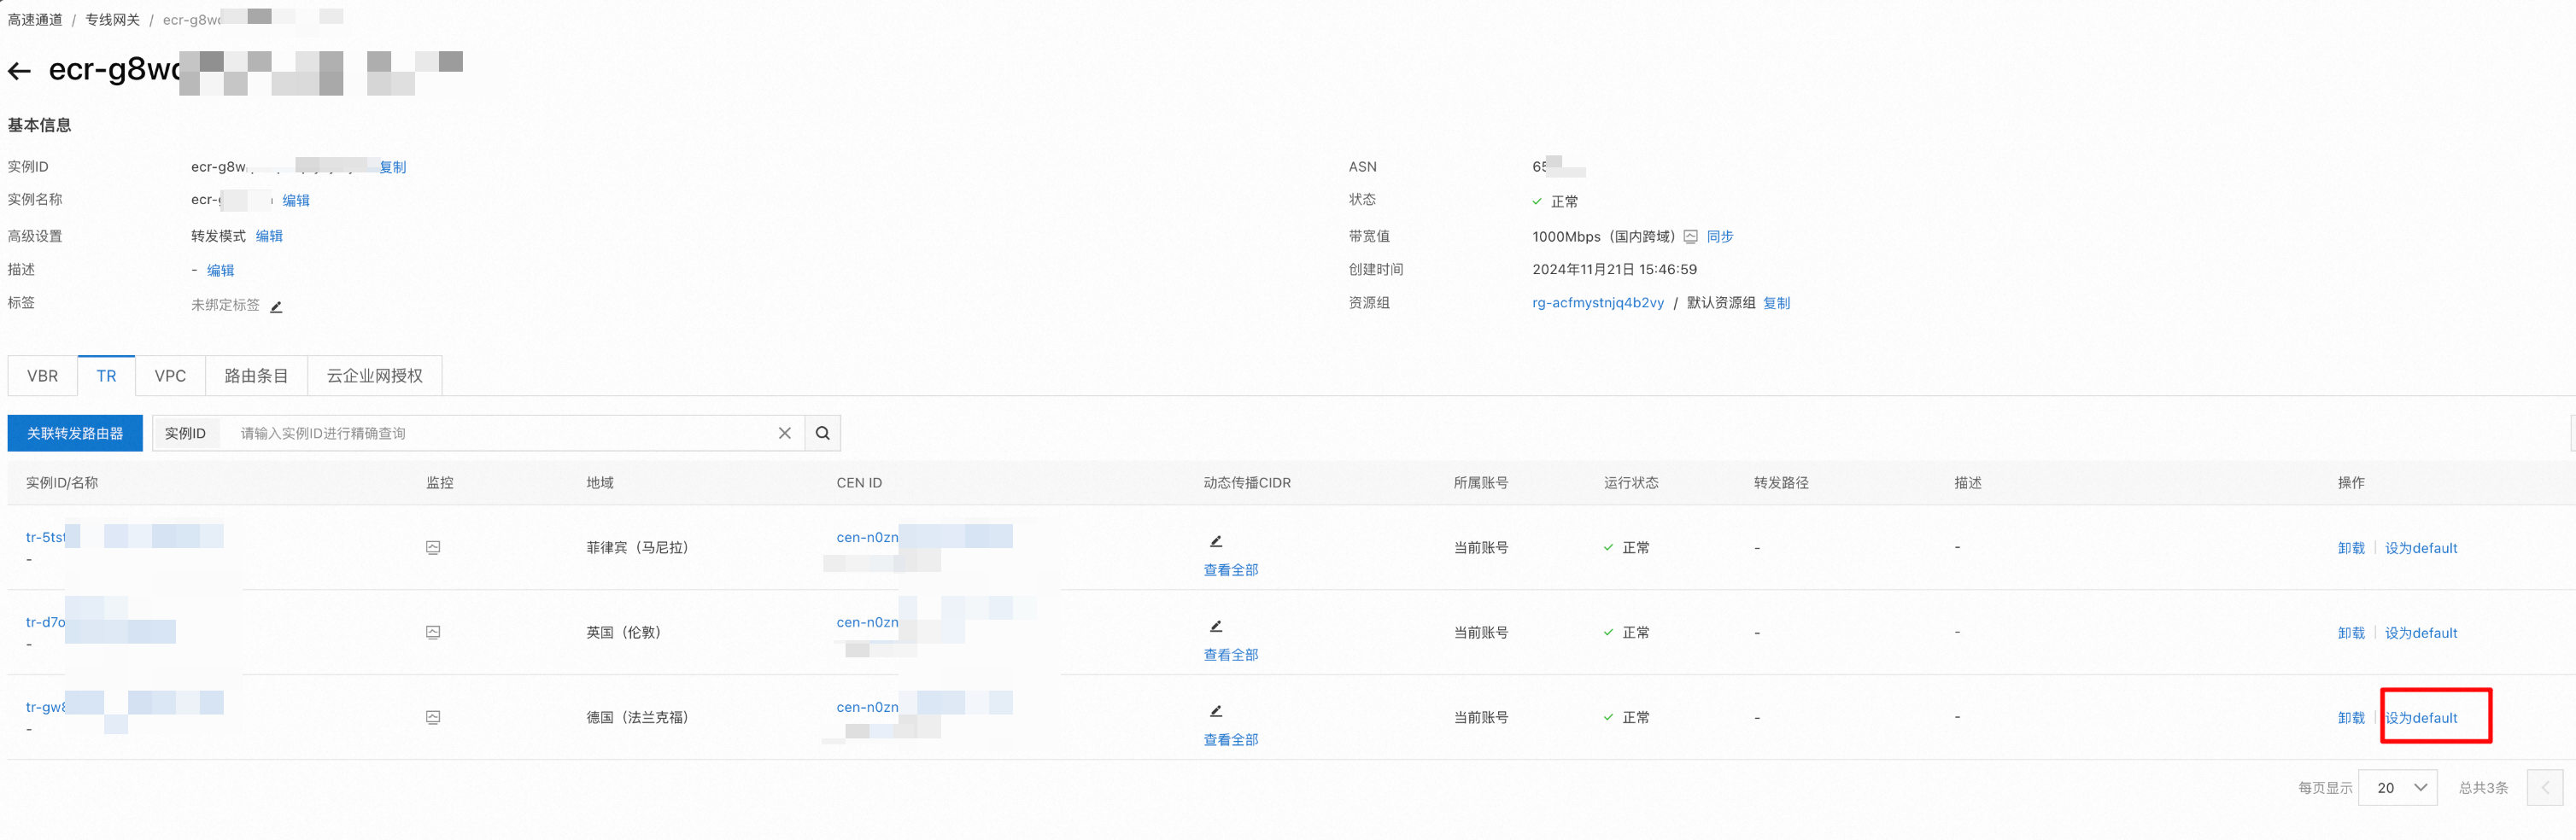Open the tr-gw8 instance link
Image resolution: width=2576 pixels, height=840 pixels.
coord(45,707)
